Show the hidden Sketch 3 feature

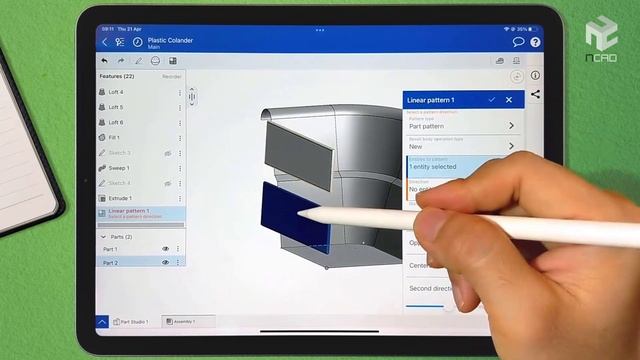168,153
